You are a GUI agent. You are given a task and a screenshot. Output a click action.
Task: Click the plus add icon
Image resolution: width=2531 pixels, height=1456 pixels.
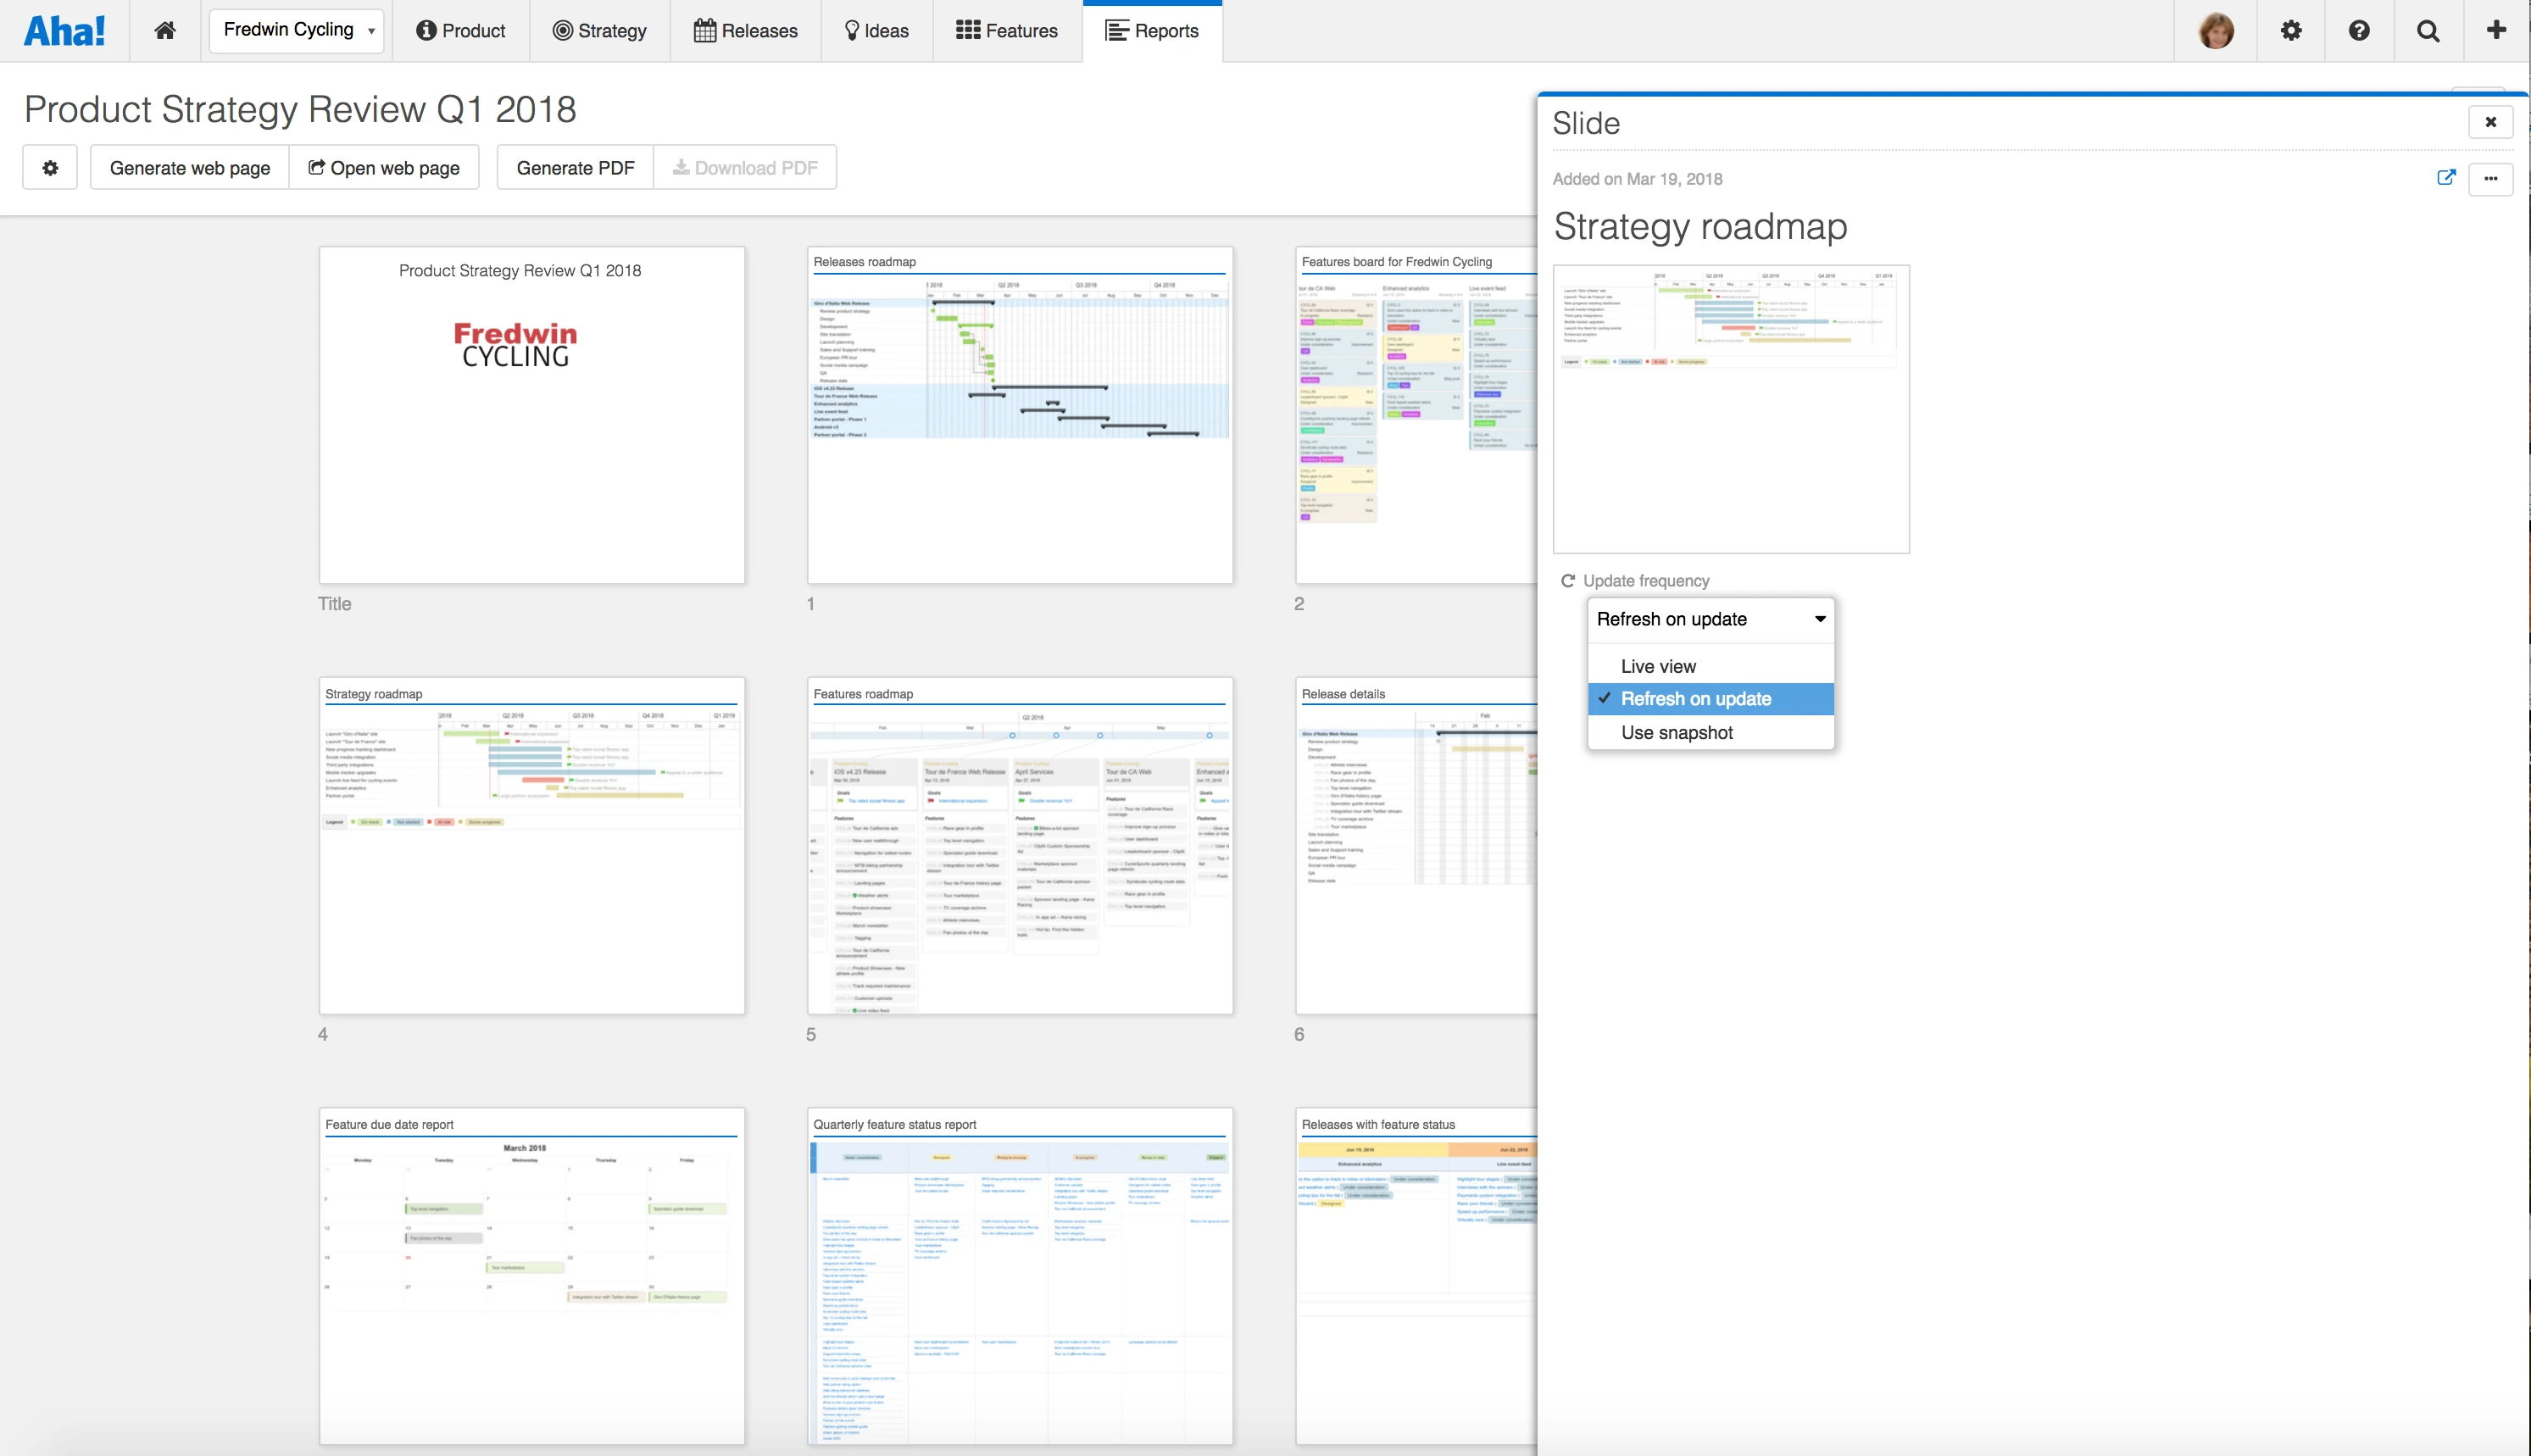(x=2496, y=30)
